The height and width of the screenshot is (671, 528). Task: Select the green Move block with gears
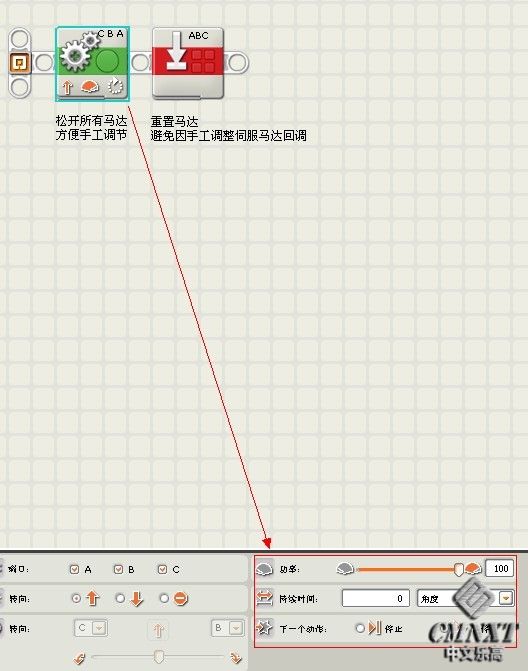click(92, 63)
